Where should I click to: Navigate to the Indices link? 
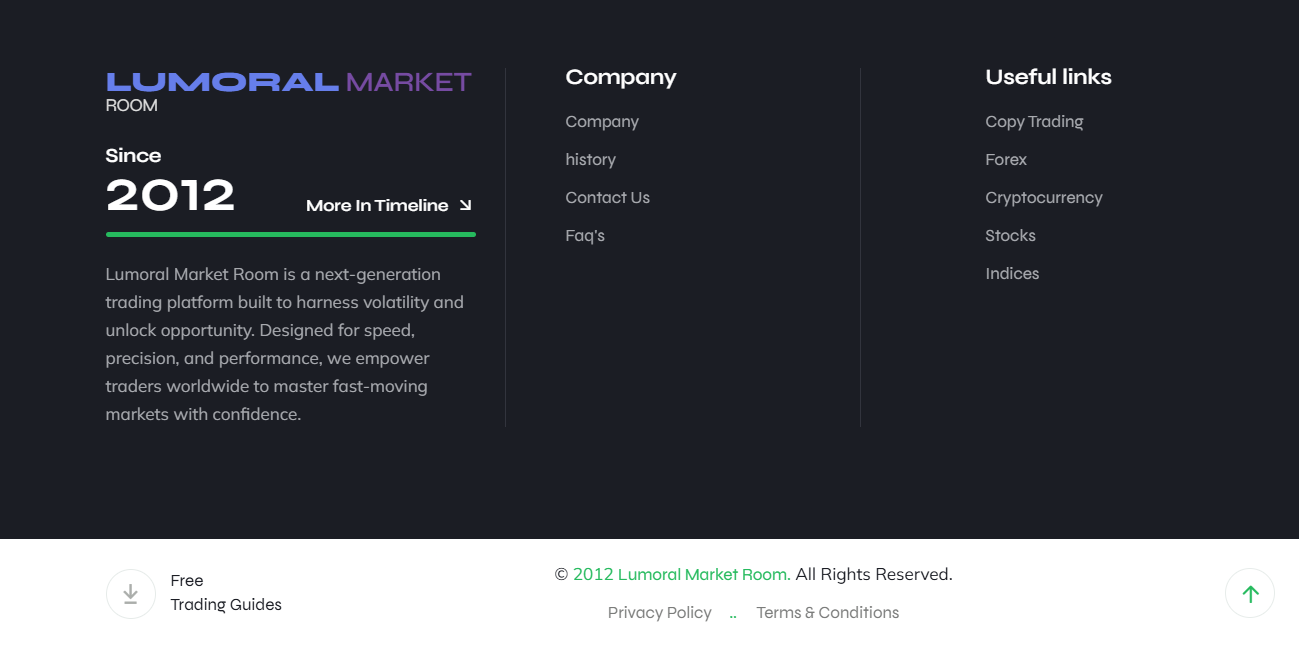[x=1012, y=274]
